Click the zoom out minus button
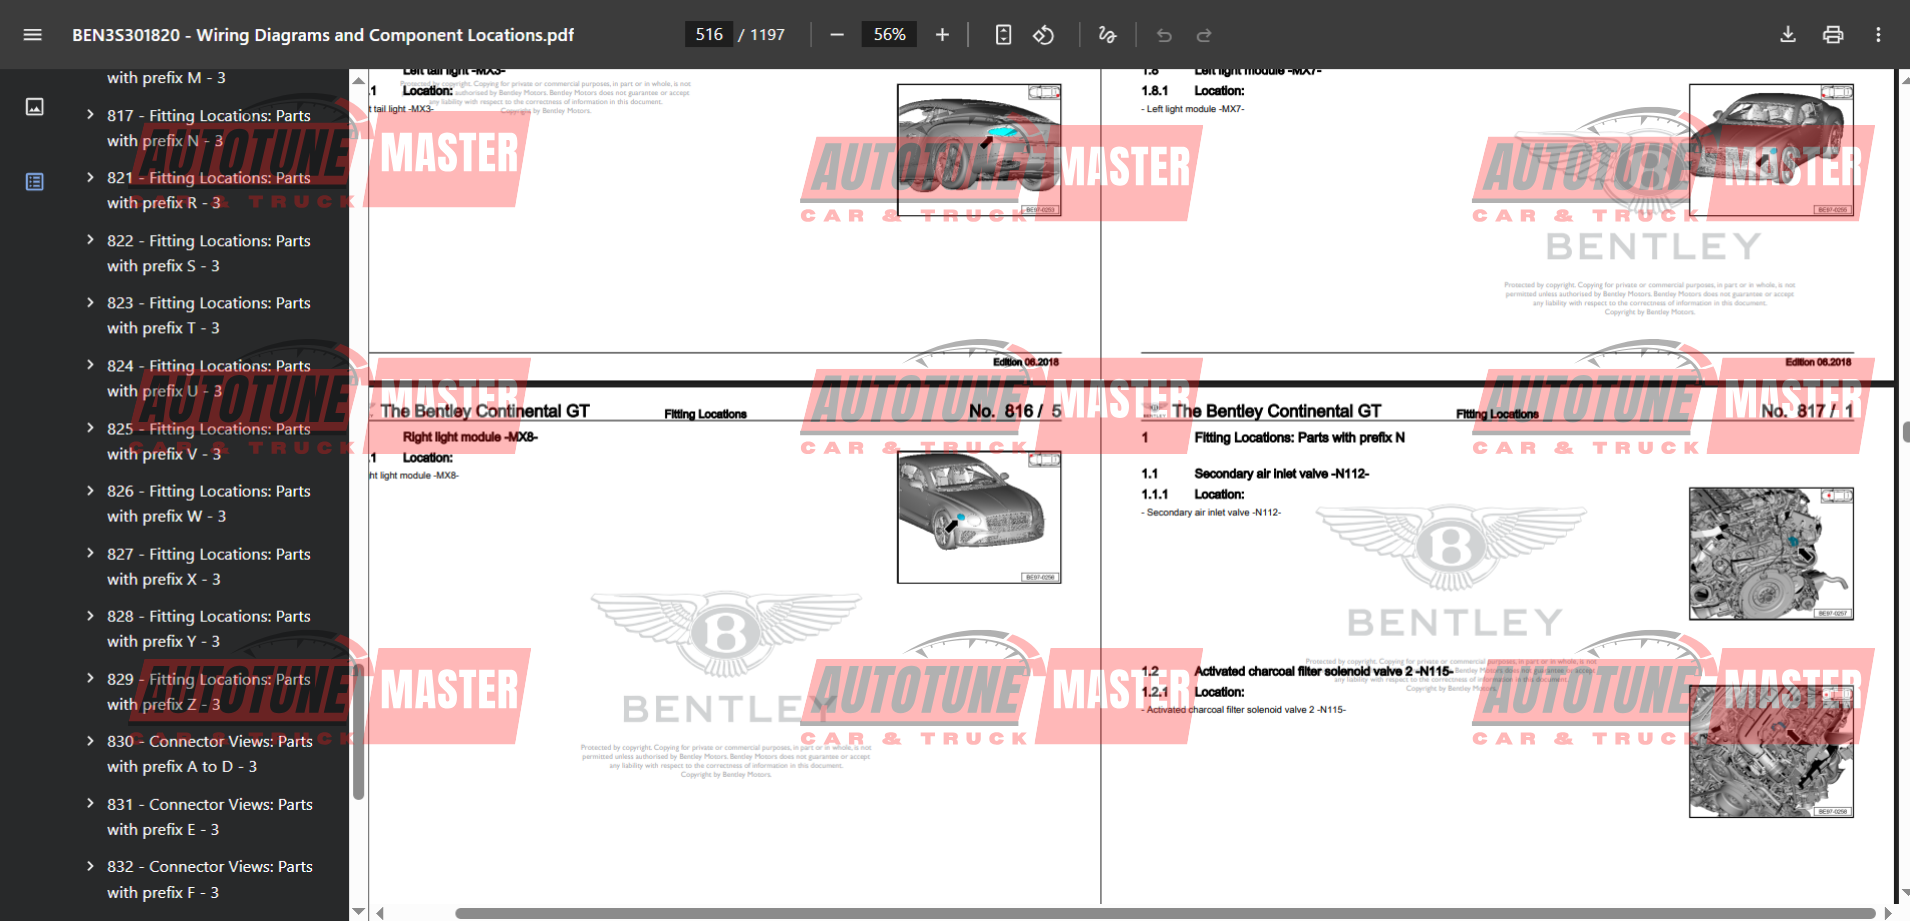The height and width of the screenshot is (921, 1910). (837, 35)
